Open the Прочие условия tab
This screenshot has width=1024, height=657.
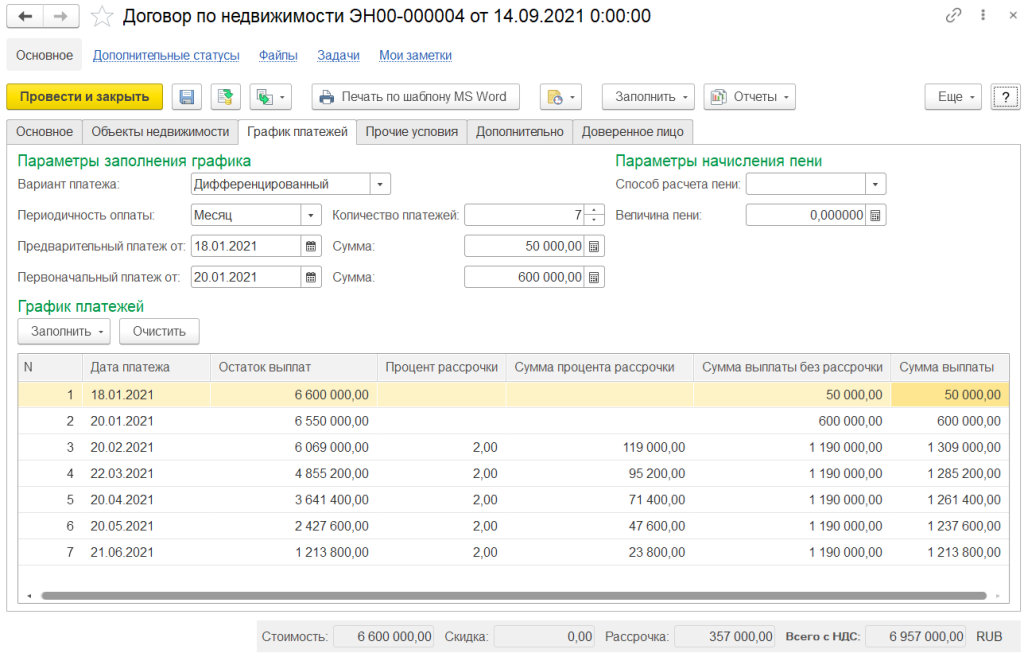click(411, 131)
